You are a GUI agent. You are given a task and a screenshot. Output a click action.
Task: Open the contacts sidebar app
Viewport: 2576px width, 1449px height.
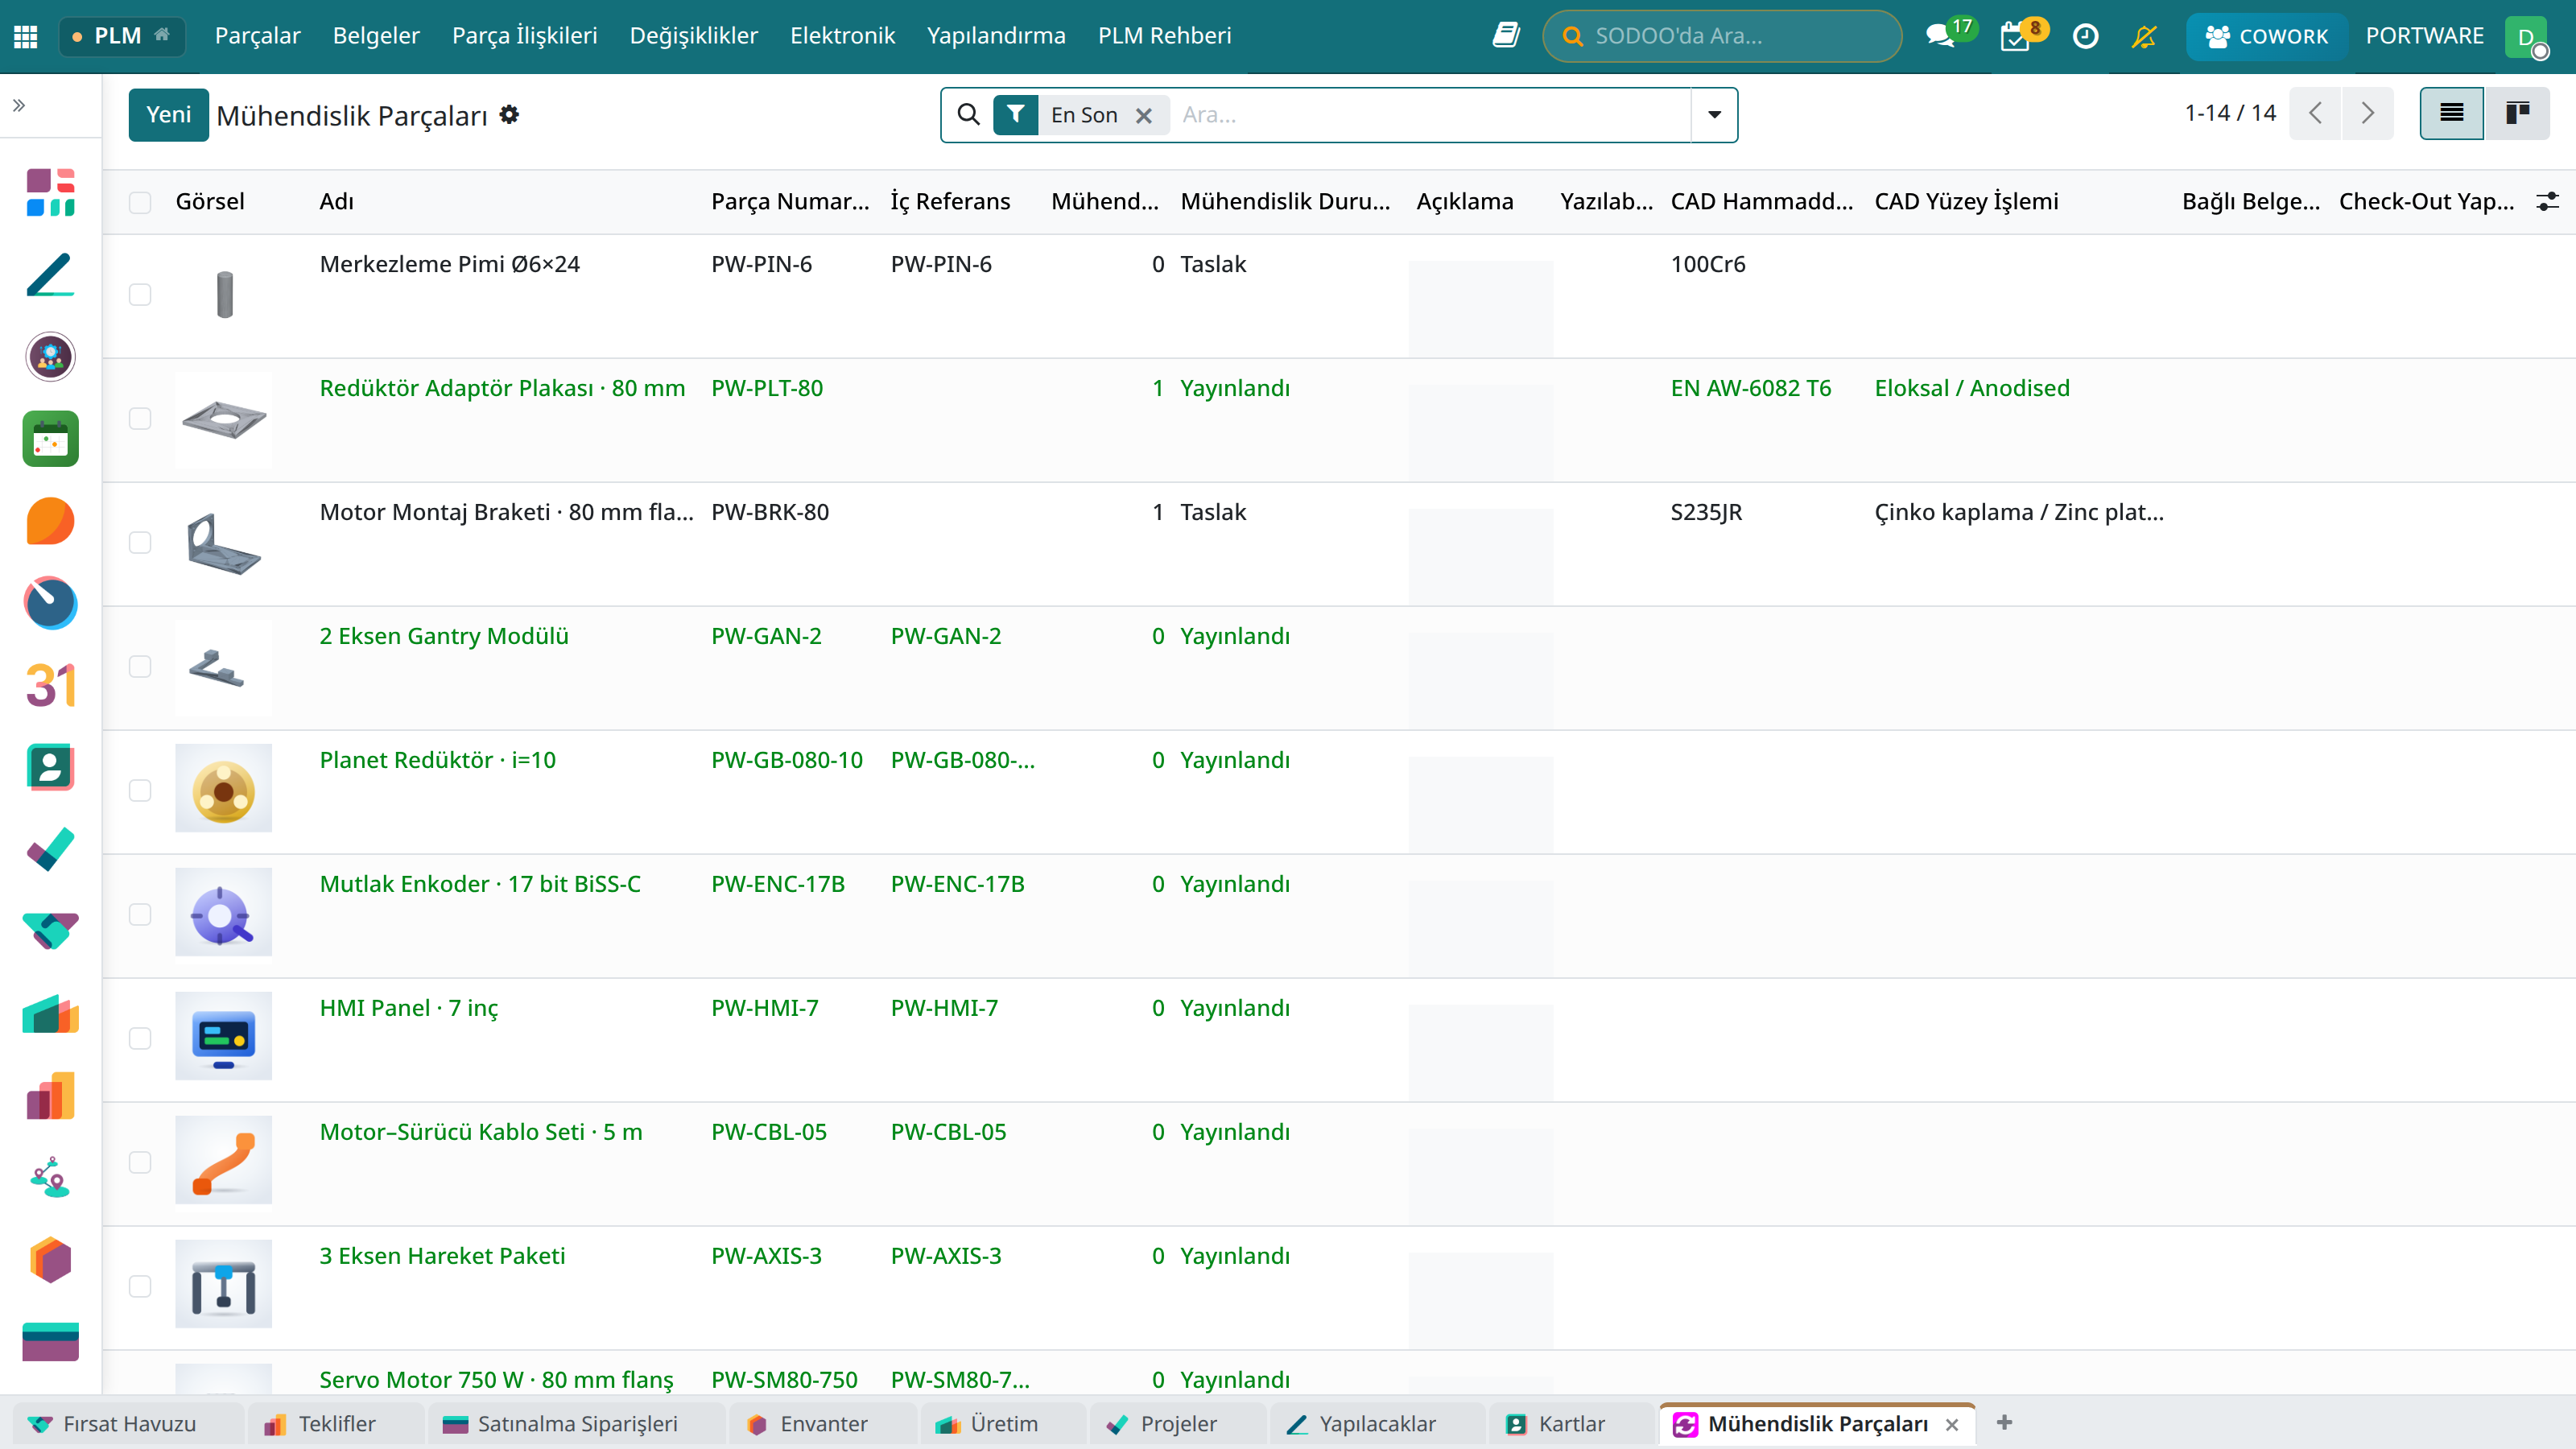tap(50, 768)
